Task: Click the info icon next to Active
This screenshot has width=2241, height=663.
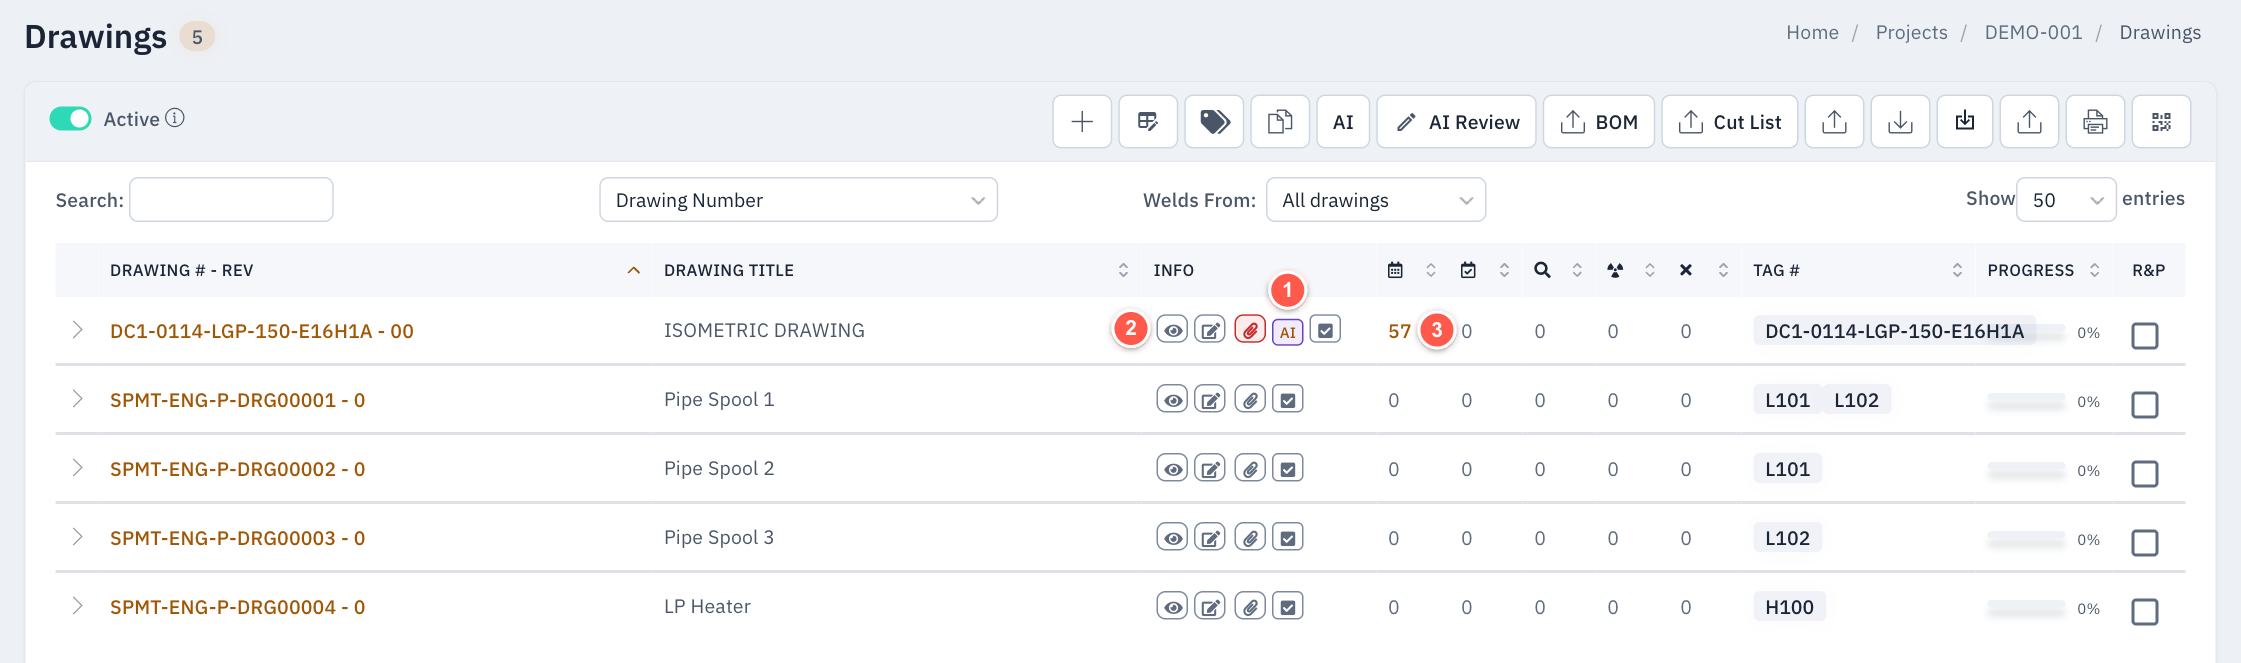Action: pyautogui.click(x=175, y=118)
